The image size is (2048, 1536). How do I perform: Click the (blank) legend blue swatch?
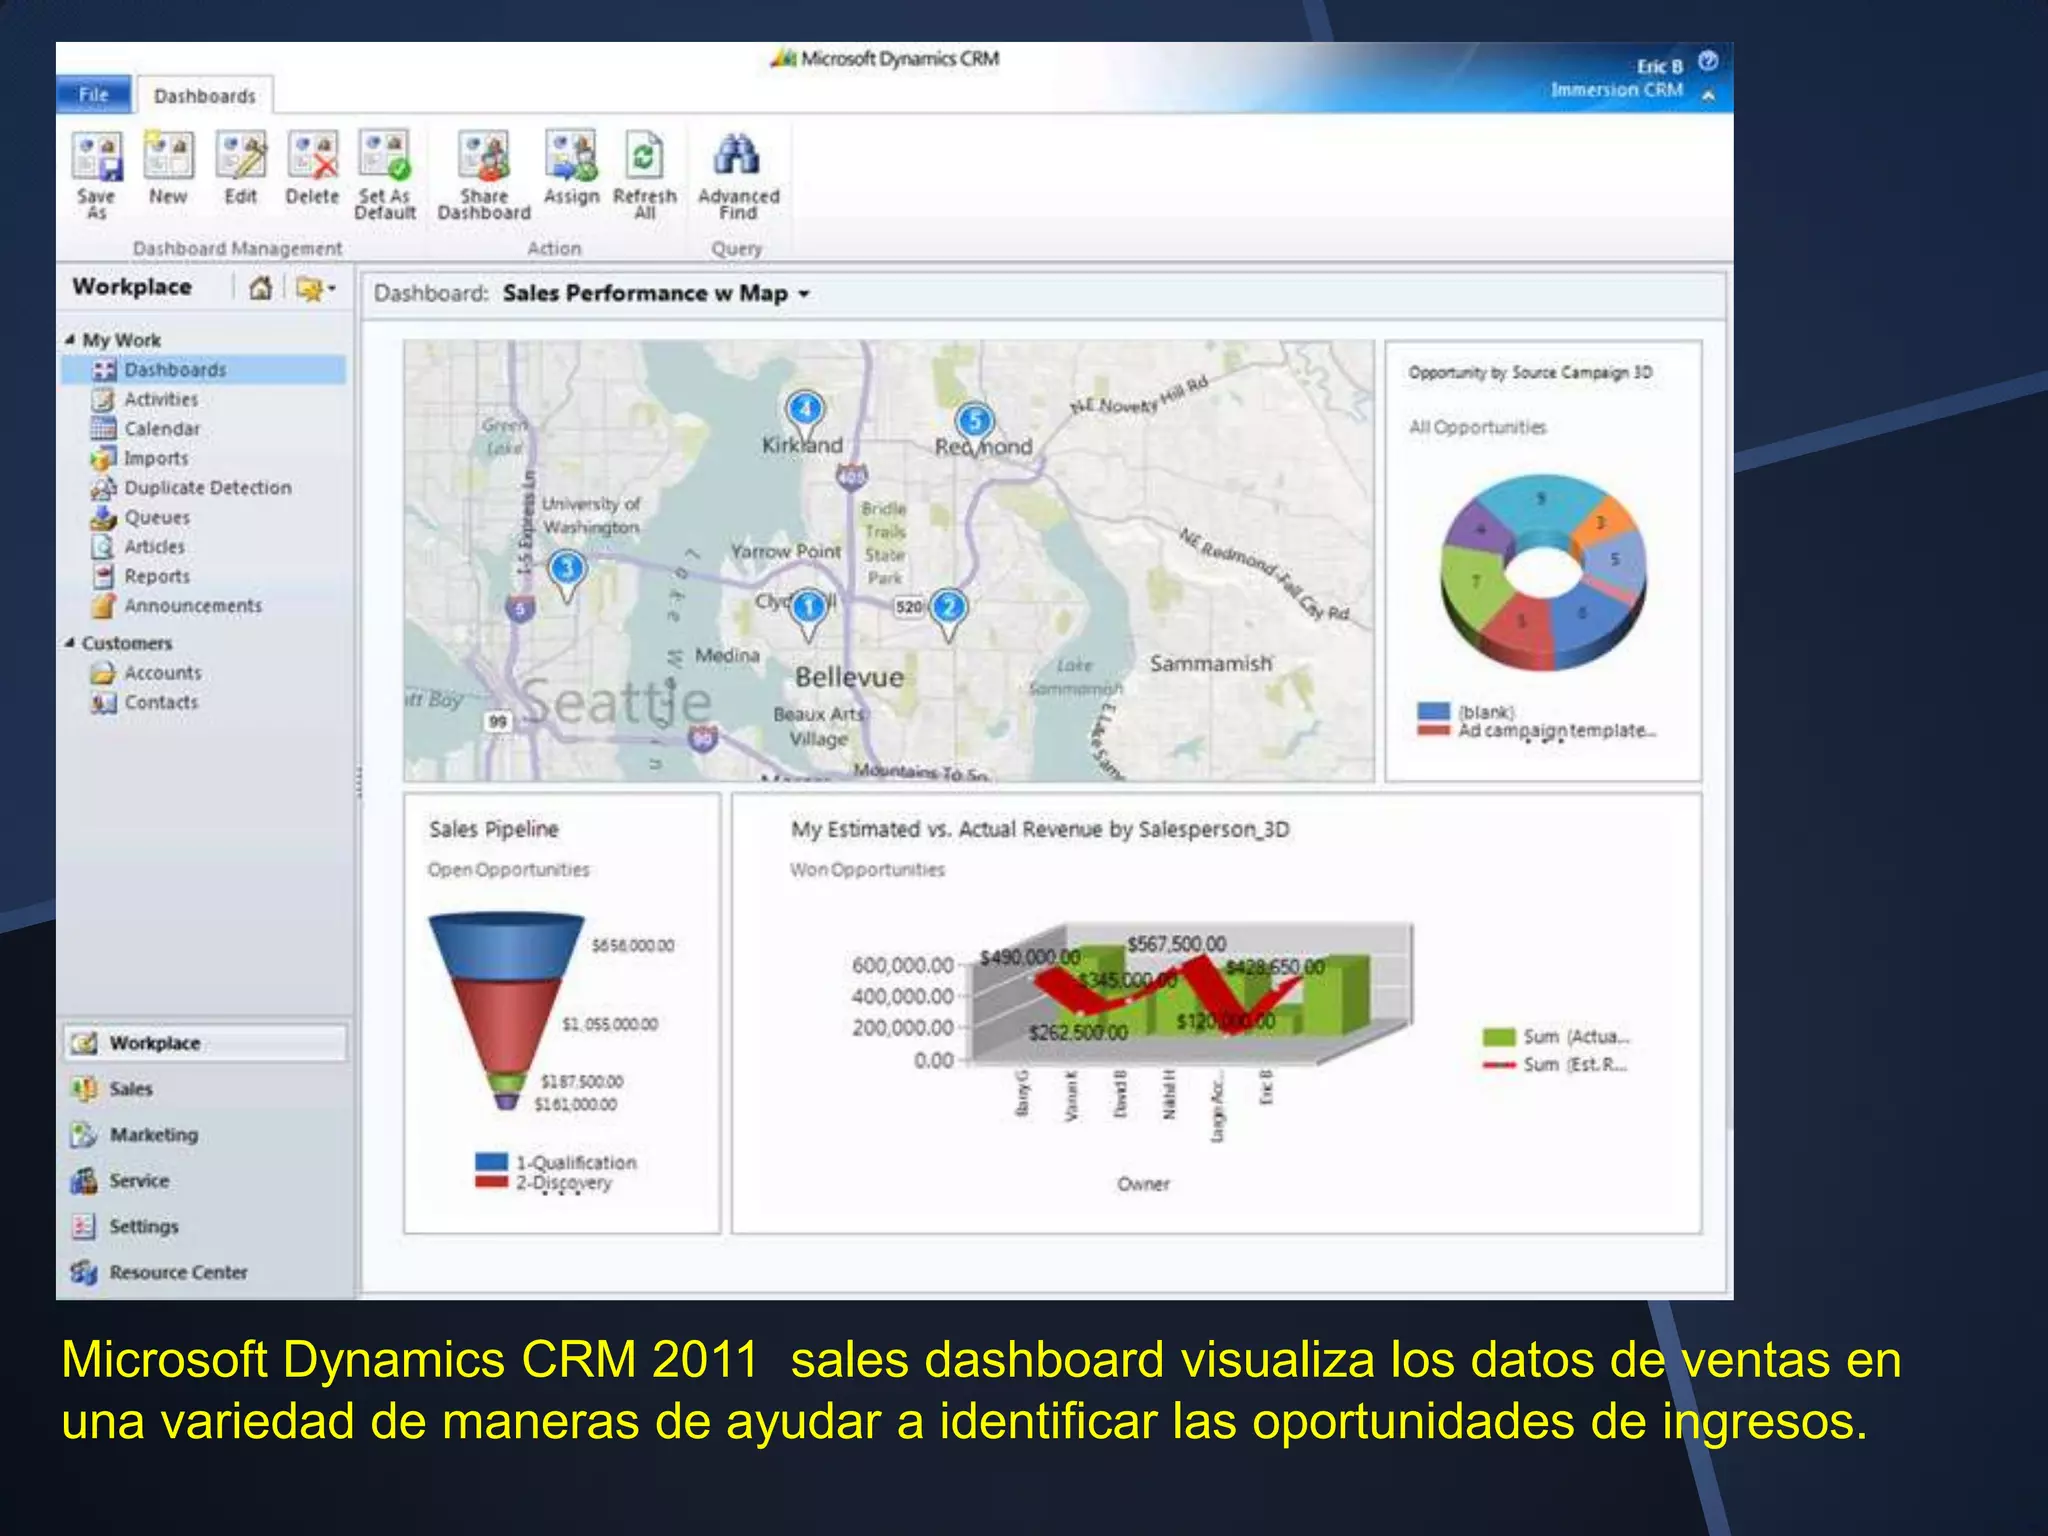1433,710
